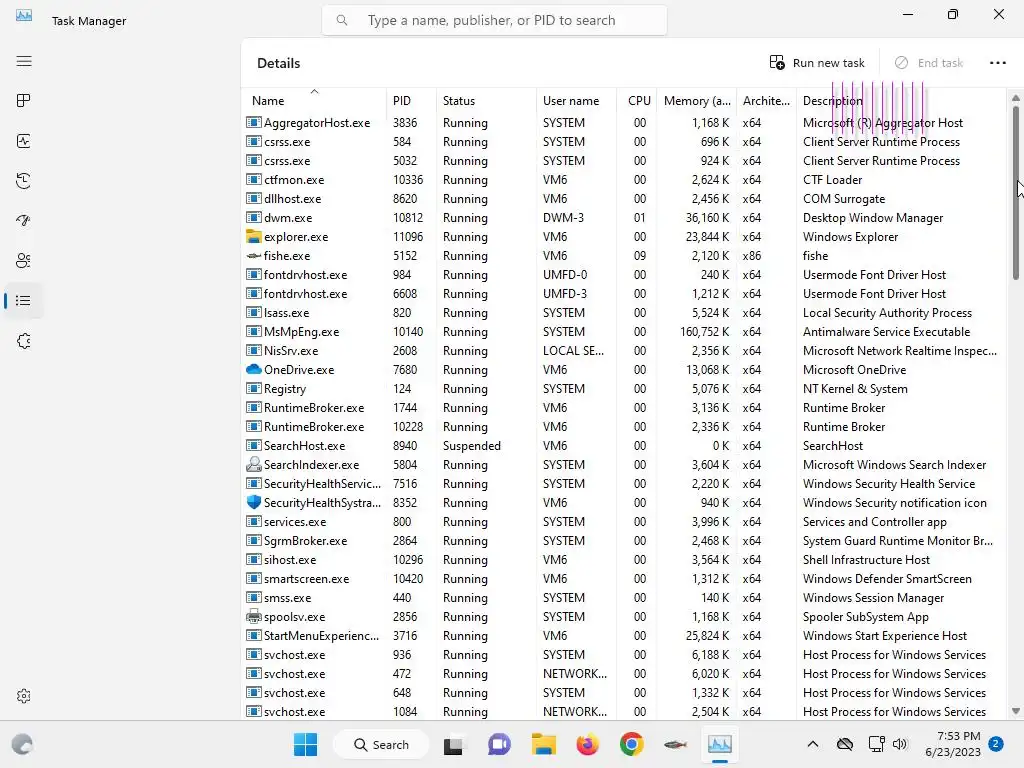Sort by the User name column
The image size is (1024, 768).
(x=576, y=101)
